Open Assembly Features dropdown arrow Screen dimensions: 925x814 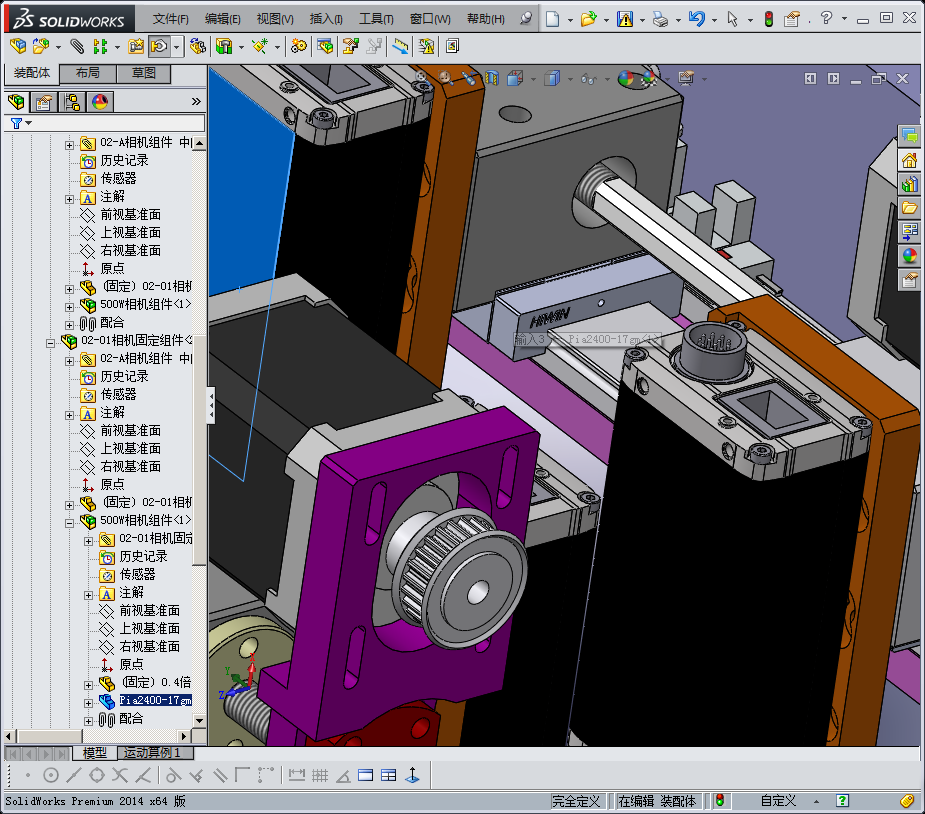point(241,47)
